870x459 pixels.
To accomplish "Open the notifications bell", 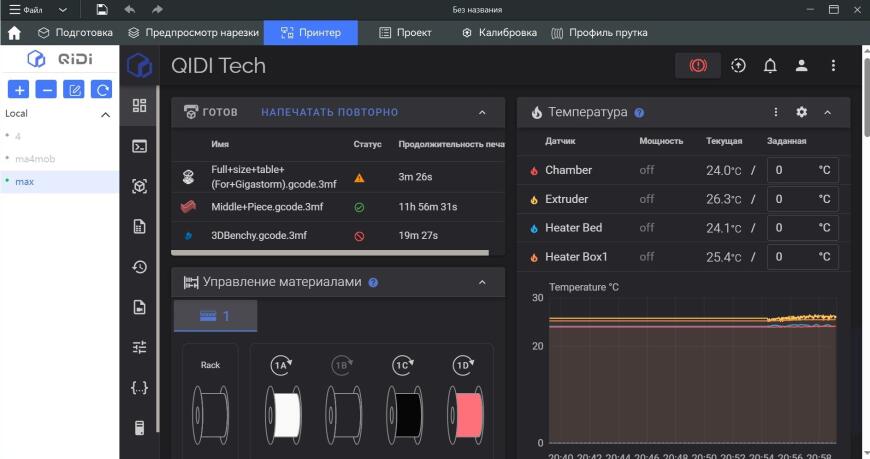I will [x=770, y=65].
